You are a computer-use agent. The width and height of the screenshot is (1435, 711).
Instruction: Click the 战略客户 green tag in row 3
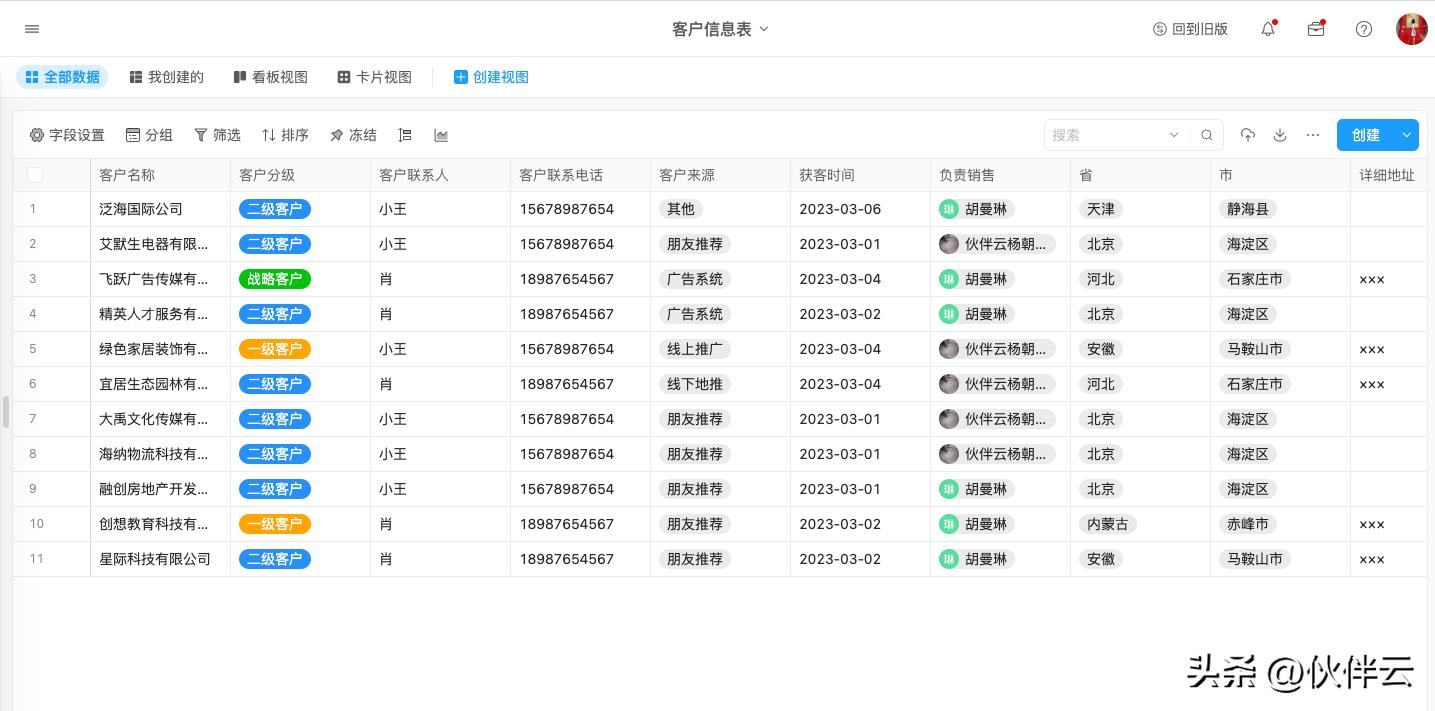click(x=275, y=279)
